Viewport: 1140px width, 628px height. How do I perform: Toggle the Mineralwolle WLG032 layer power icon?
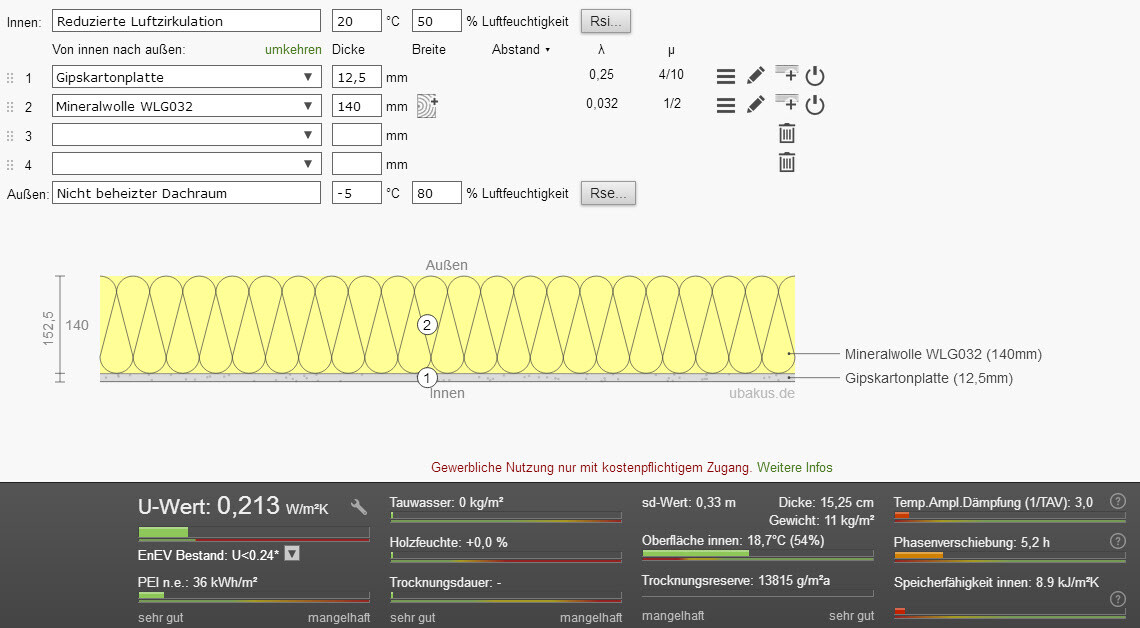click(815, 105)
